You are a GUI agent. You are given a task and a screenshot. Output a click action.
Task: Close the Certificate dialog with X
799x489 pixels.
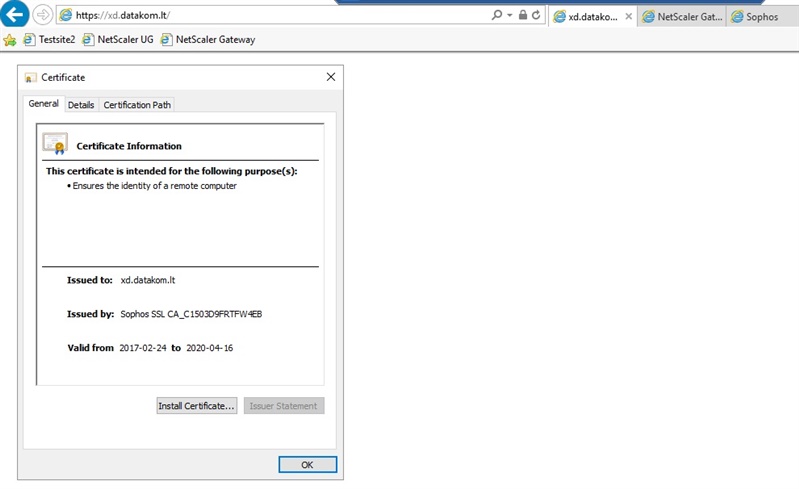(x=331, y=77)
